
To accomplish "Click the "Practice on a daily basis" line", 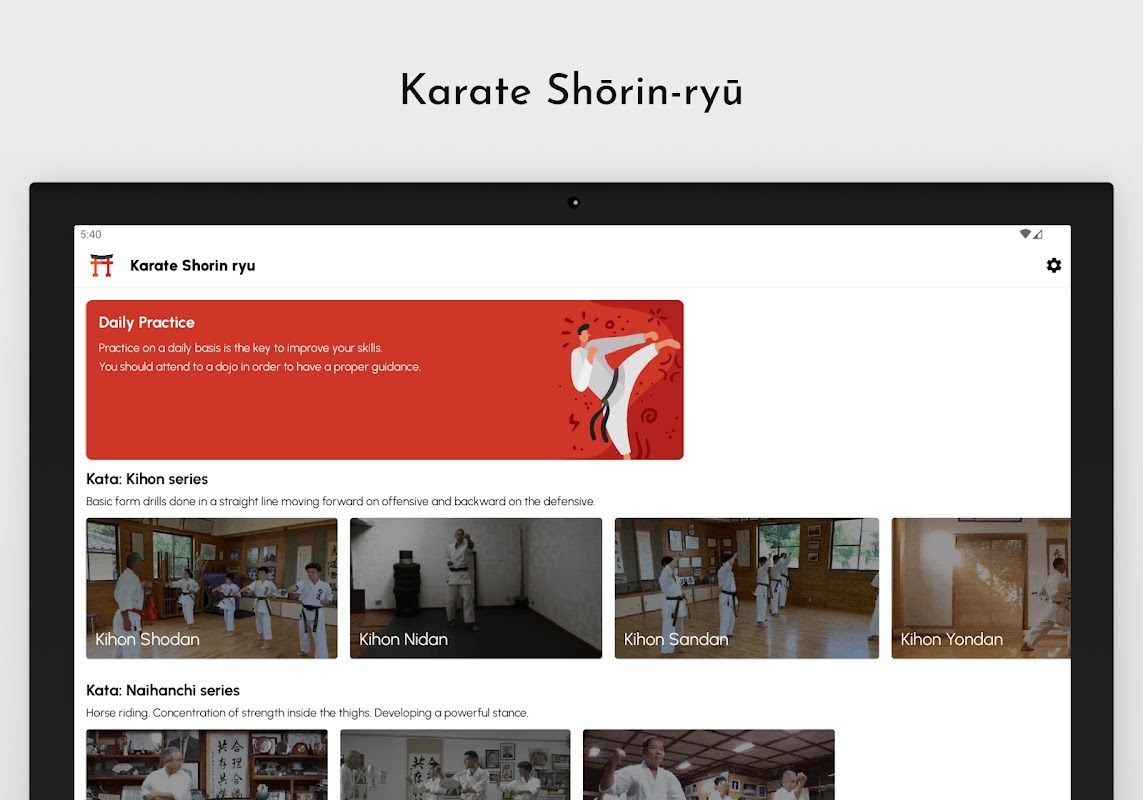I will click(241, 348).
